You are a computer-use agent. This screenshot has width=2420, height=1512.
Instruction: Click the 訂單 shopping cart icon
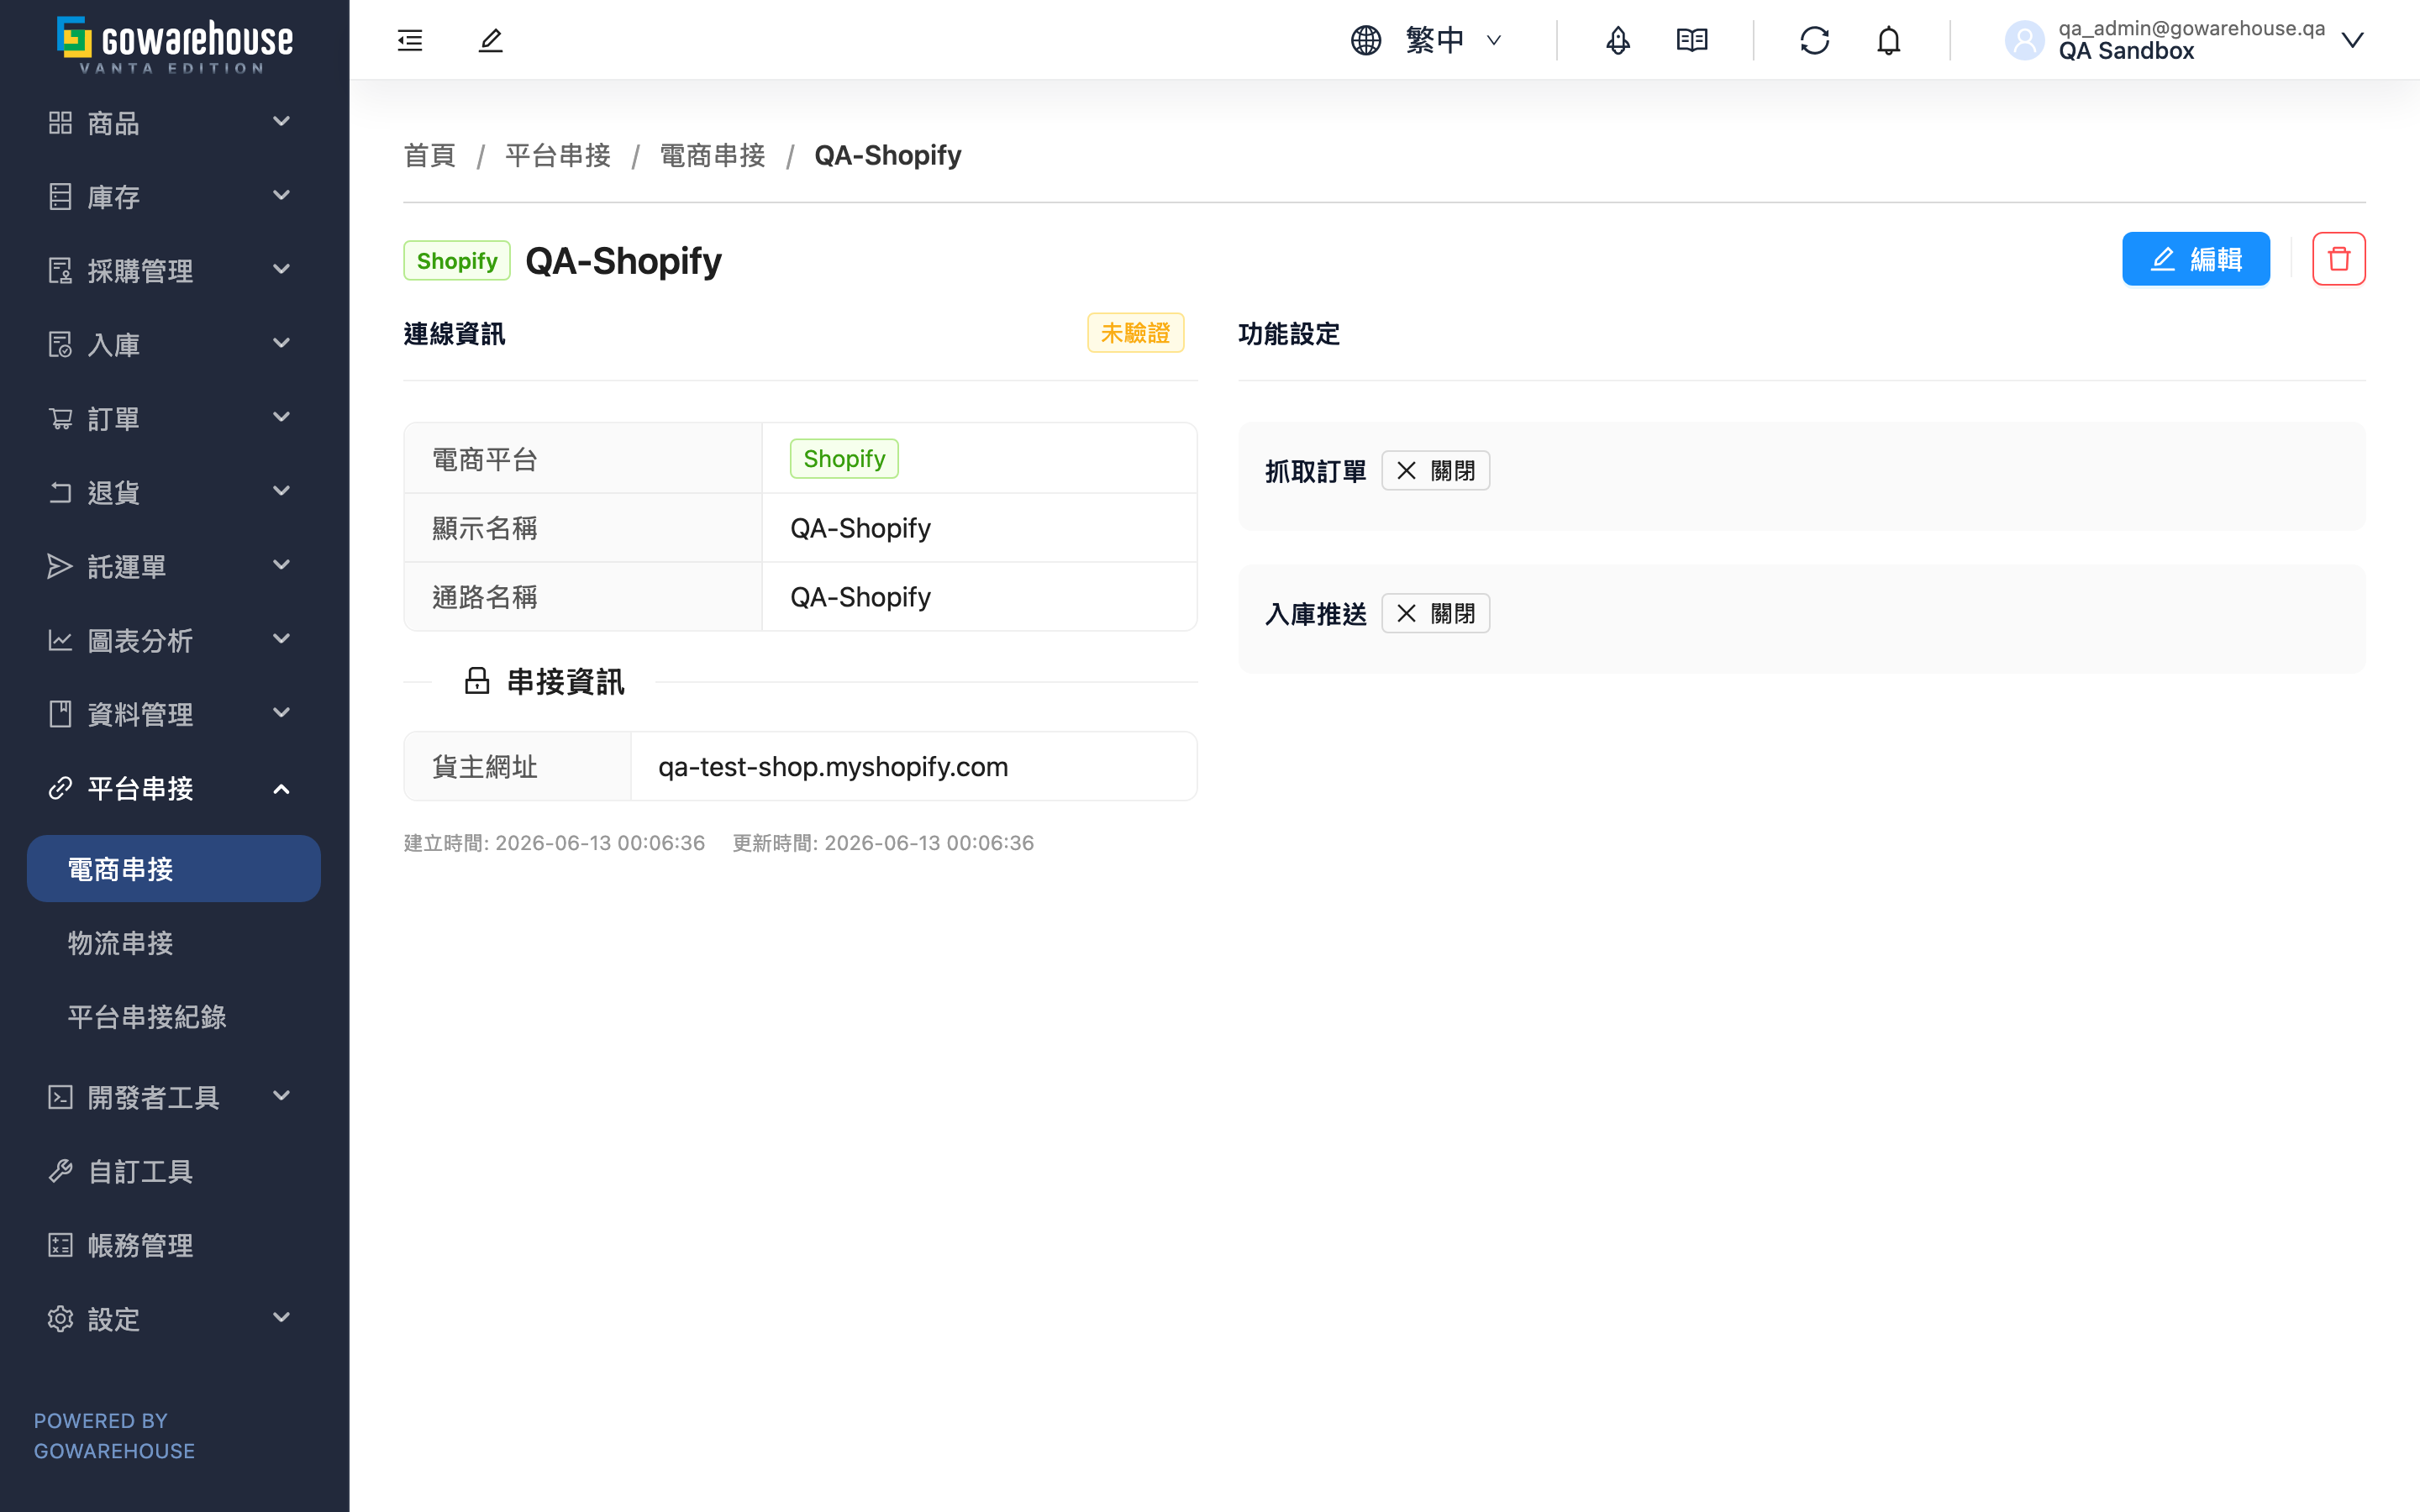(x=60, y=418)
